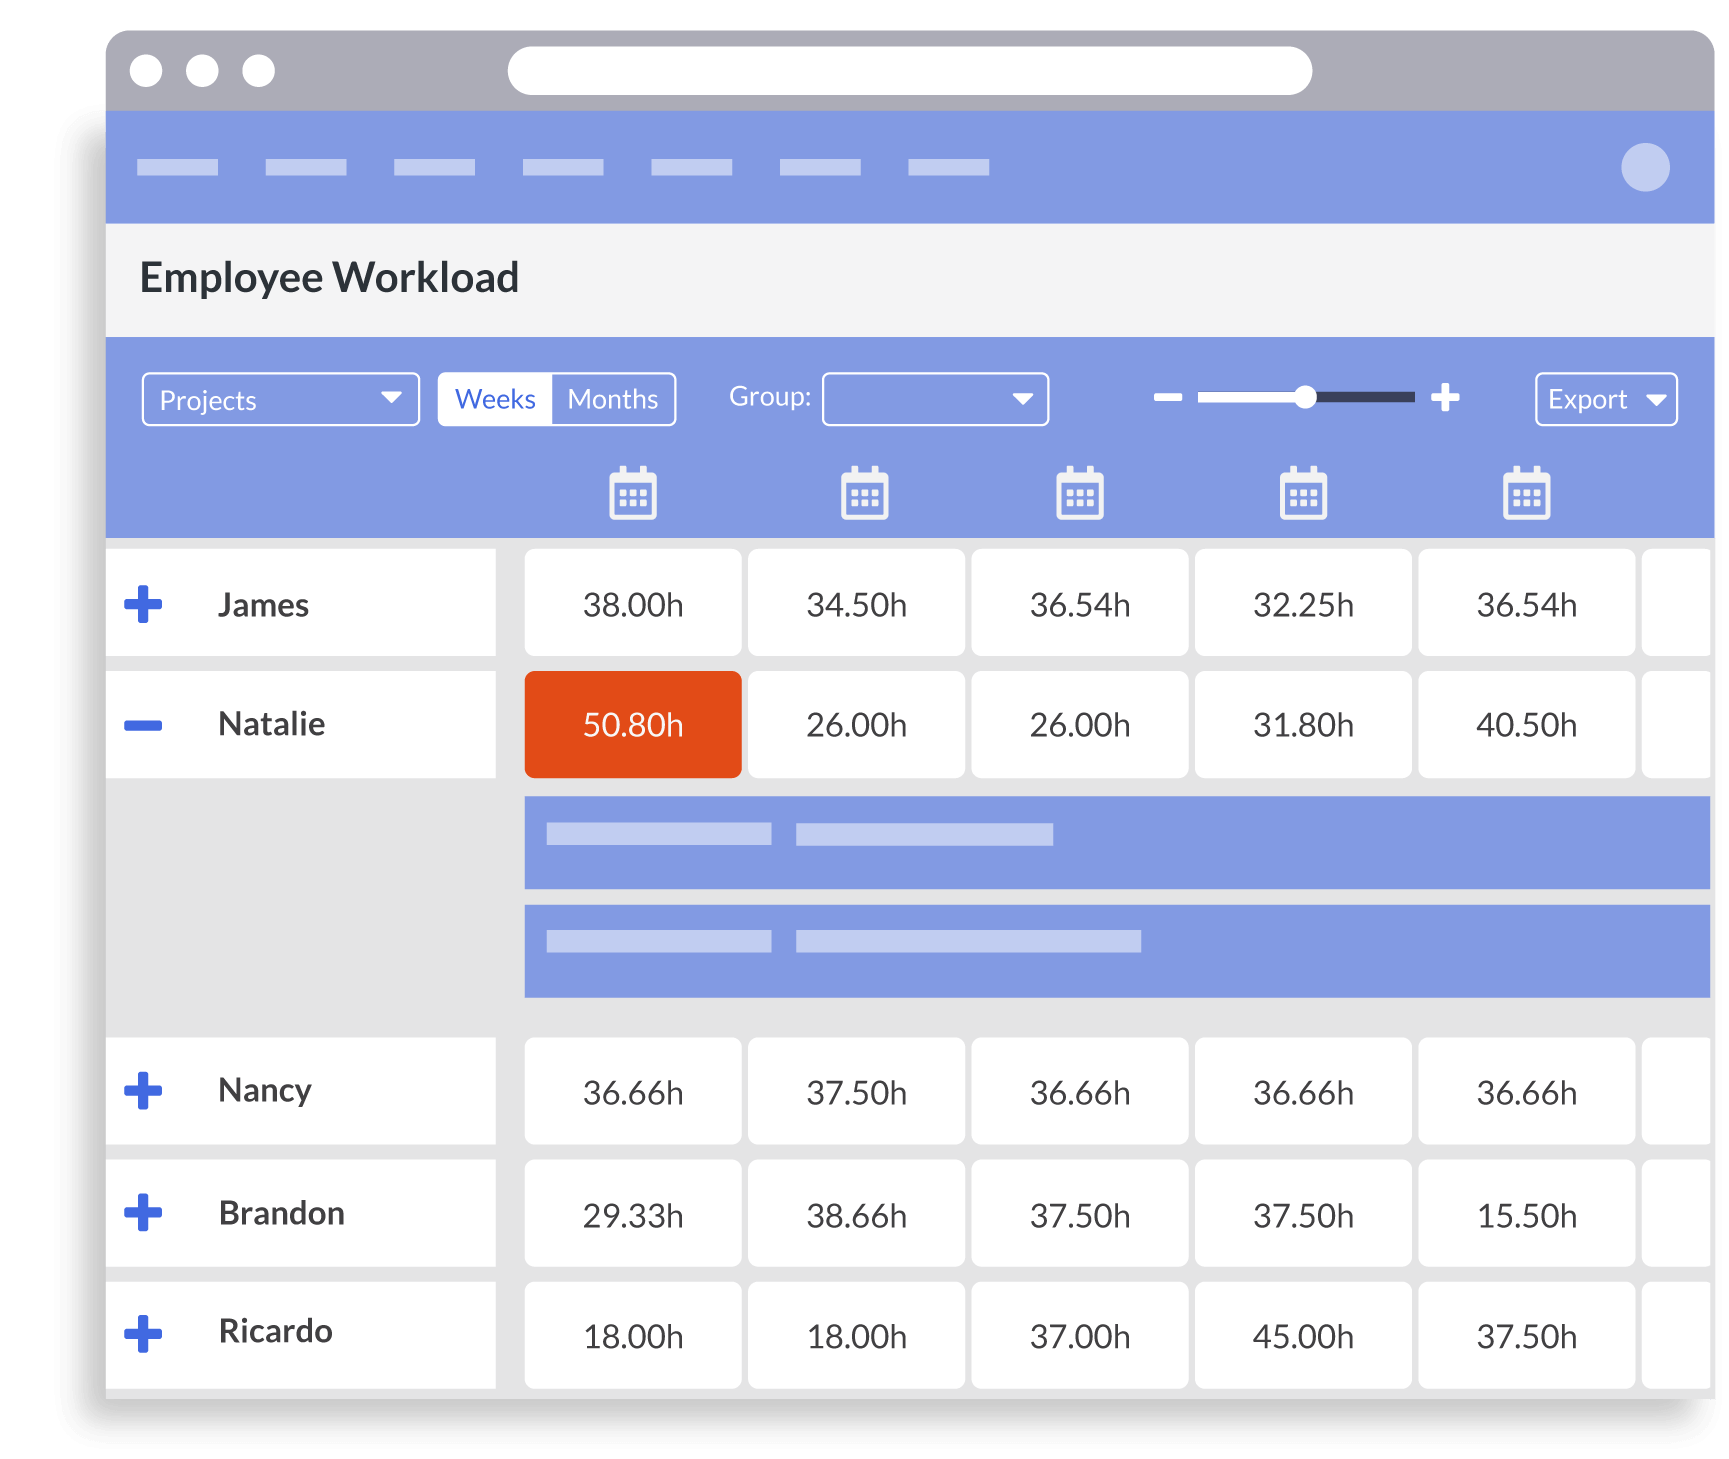1729x1459 pixels.
Task: Click the last navigation menu item
Action: (x=948, y=167)
